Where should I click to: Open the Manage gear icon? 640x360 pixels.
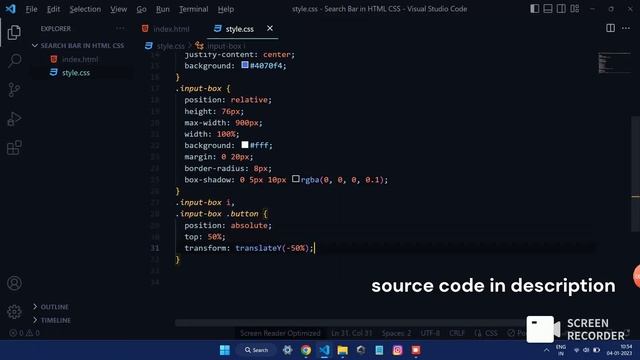point(14,312)
